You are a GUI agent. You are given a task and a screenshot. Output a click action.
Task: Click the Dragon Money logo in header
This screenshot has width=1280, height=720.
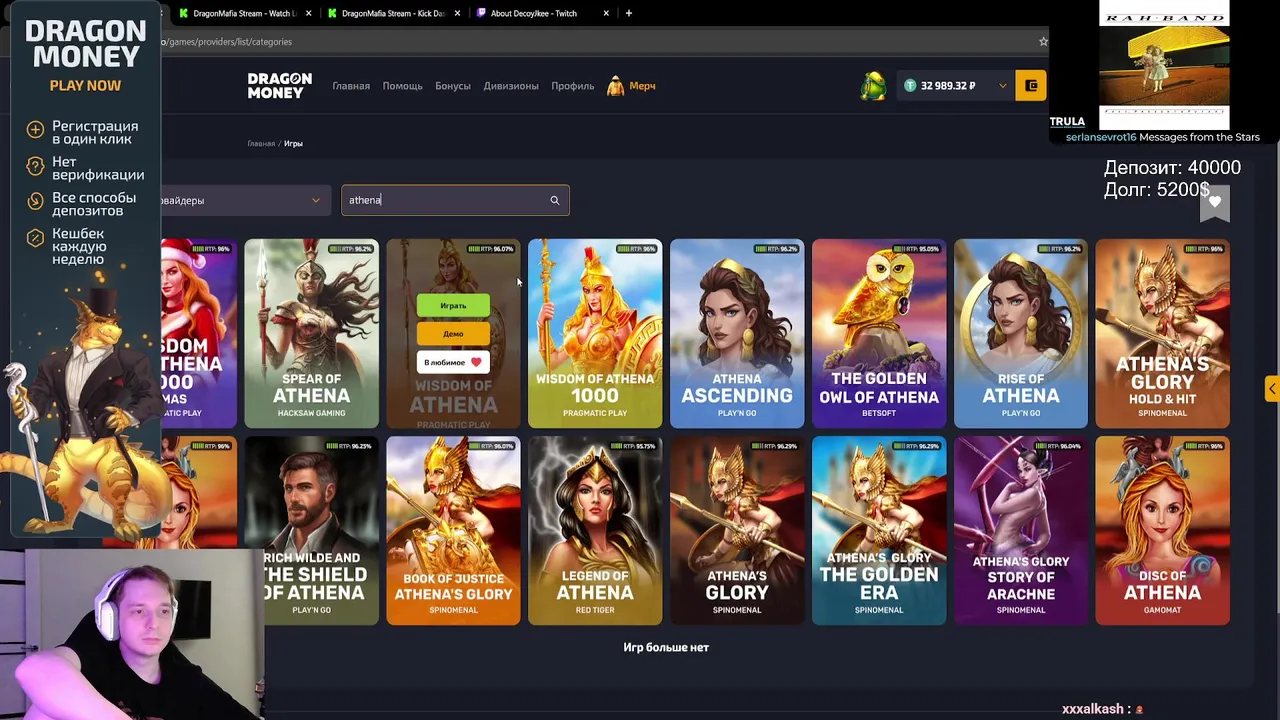[x=280, y=86]
